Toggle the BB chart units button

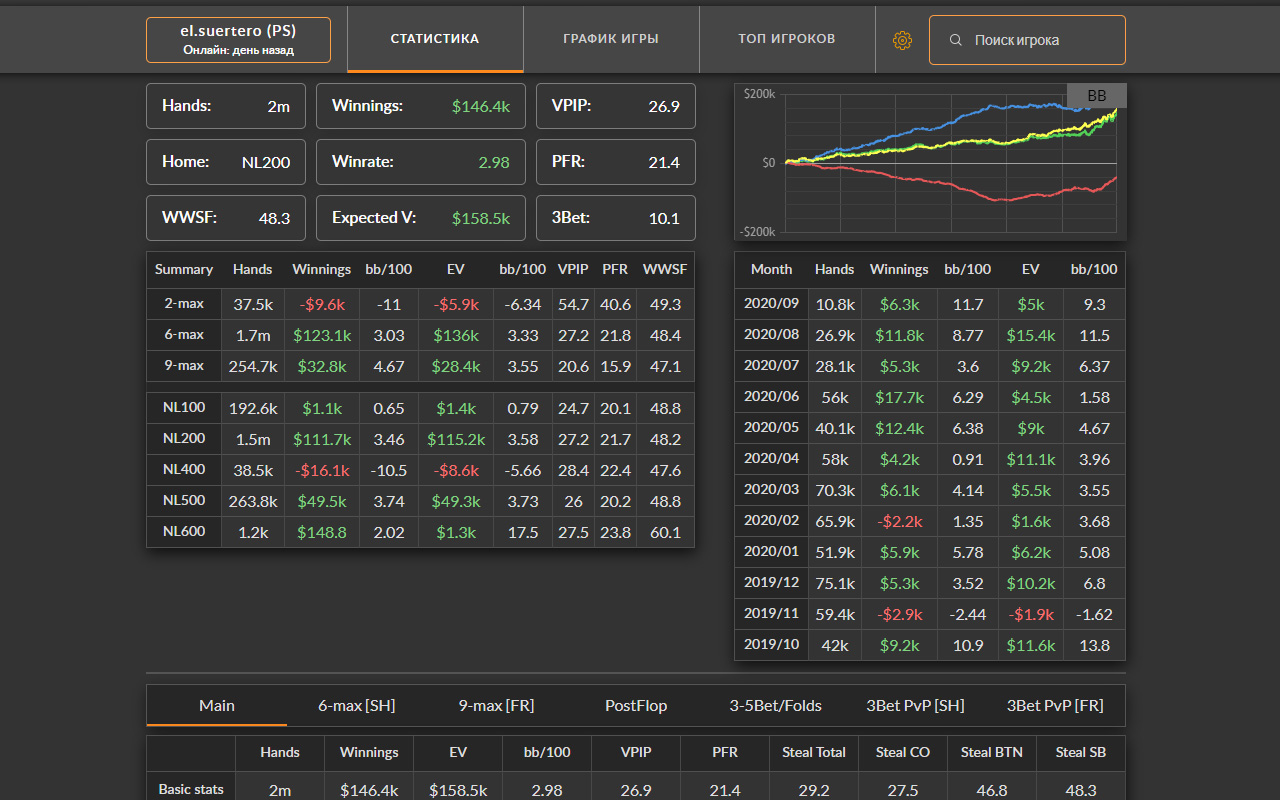[x=1096, y=96]
